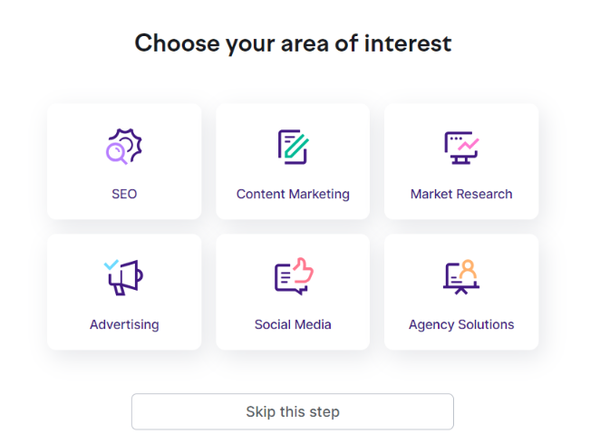Select the Advertising text label
The width and height of the screenshot is (600, 442).
(124, 324)
